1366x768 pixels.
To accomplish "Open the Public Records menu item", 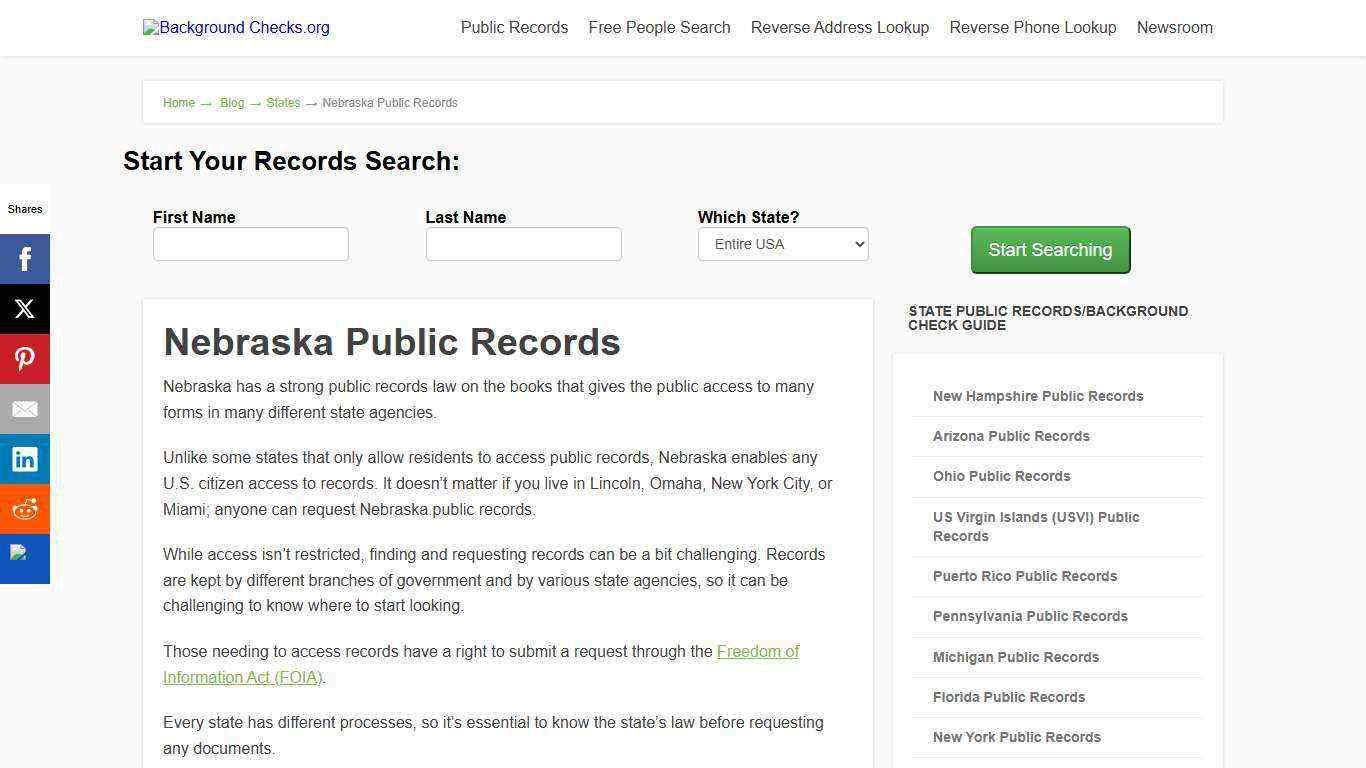I will pyautogui.click(x=514, y=27).
